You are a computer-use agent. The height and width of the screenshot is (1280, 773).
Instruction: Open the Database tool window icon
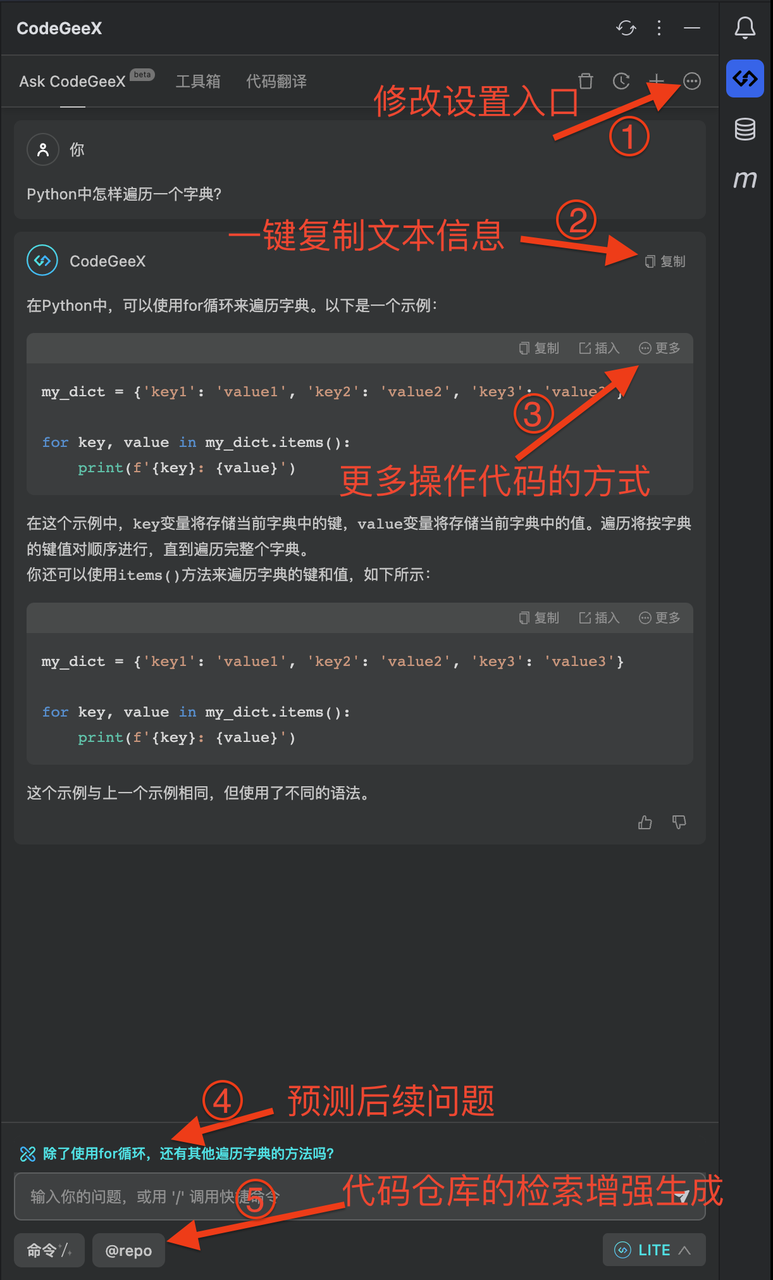click(745, 129)
